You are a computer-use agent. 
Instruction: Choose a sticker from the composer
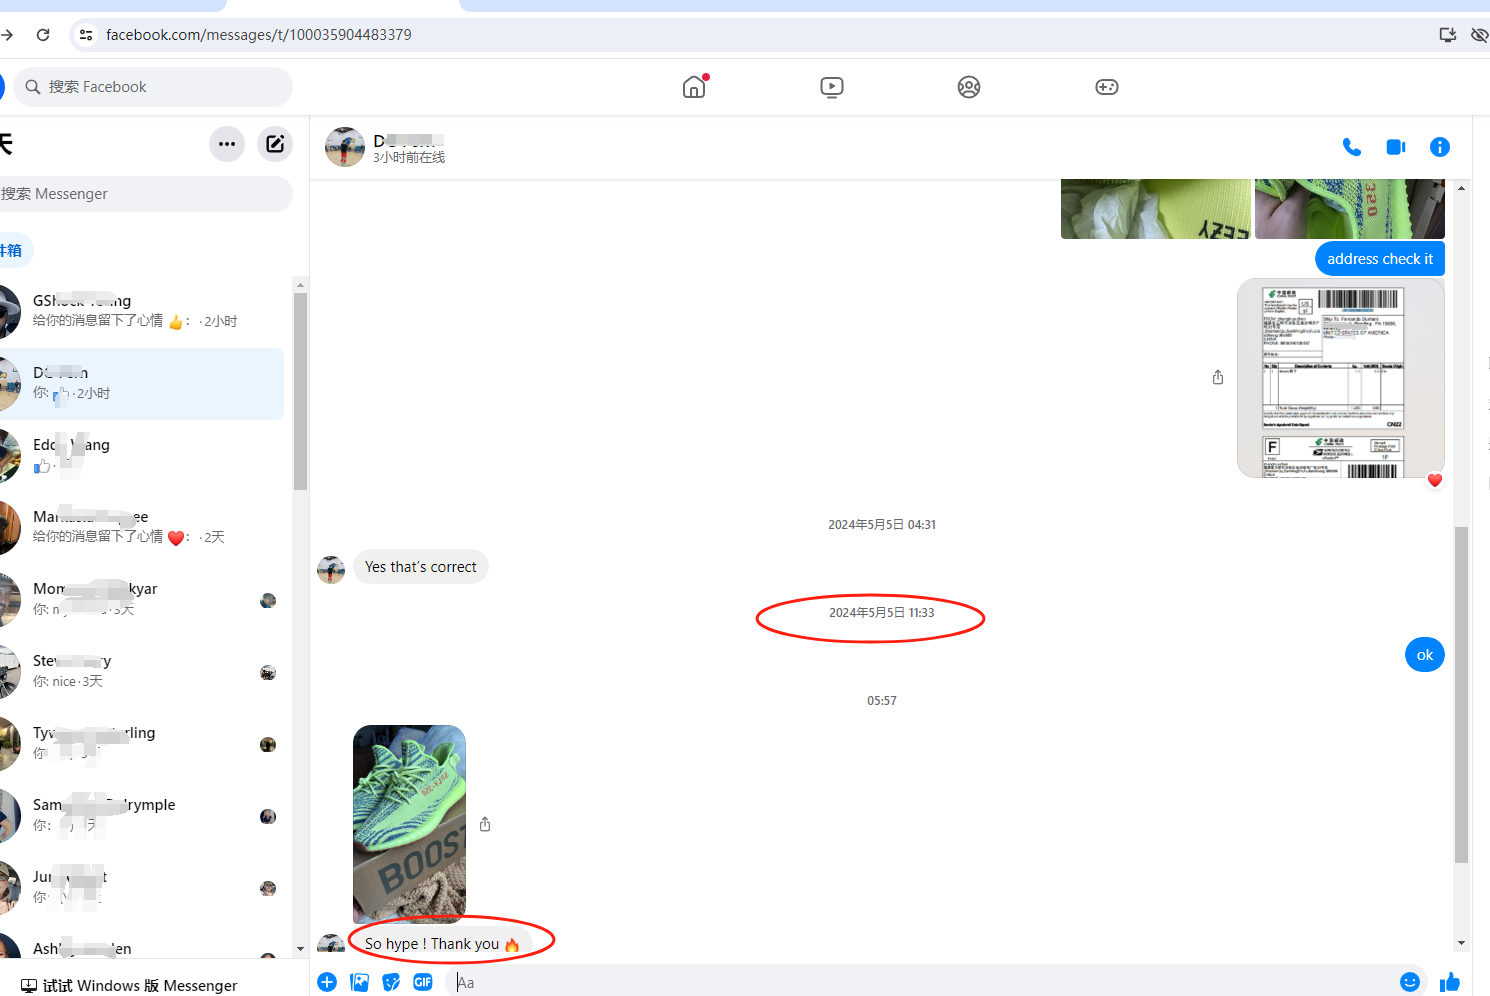(x=391, y=982)
